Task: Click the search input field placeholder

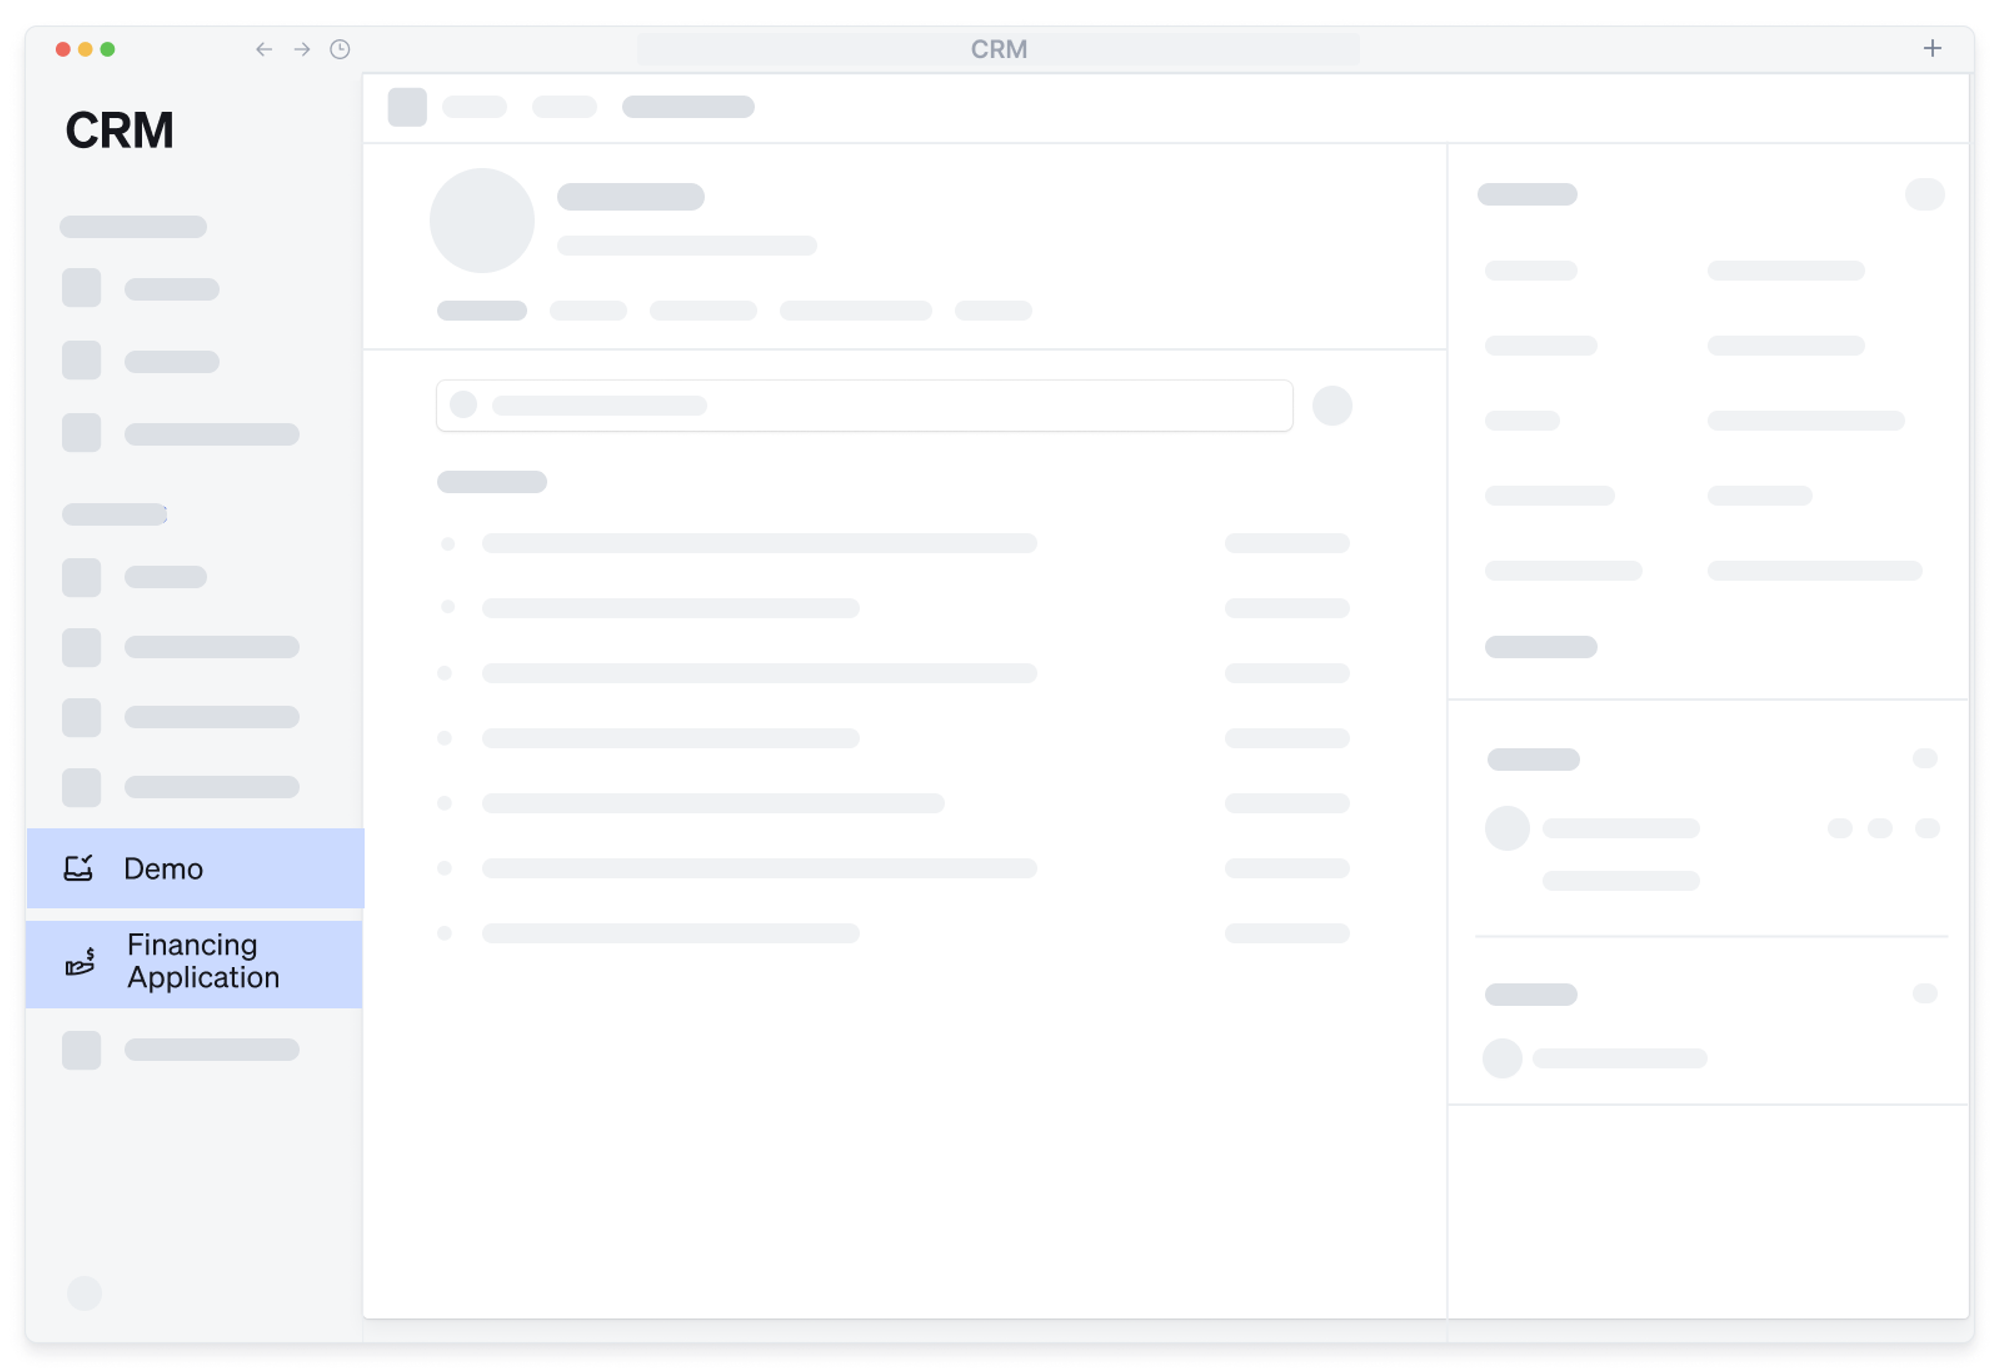Action: click(863, 406)
